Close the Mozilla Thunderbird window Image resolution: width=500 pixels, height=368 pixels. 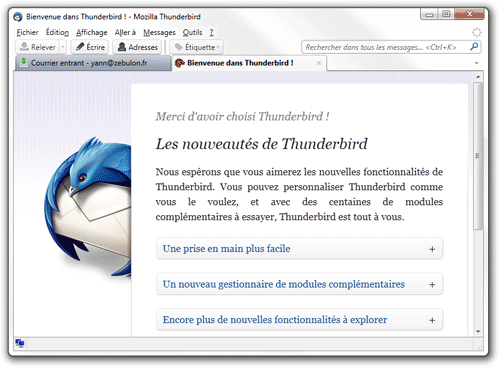point(469,14)
